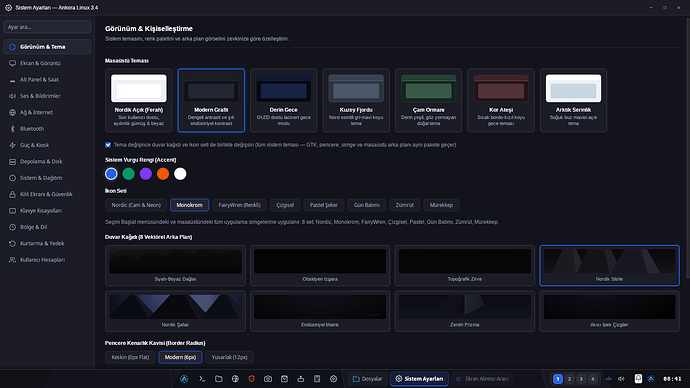
Task: Choose the purple accent color
Action: (146, 174)
